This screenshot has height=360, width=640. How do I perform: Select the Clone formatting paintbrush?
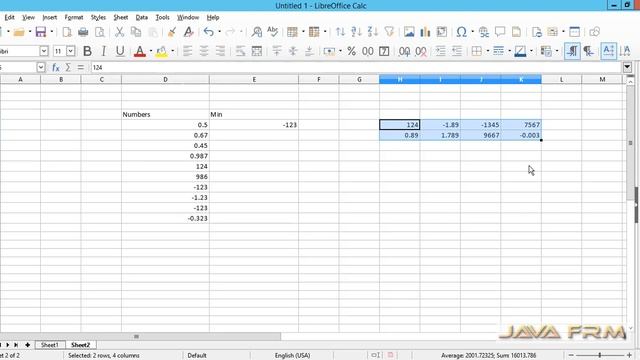point(172,32)
